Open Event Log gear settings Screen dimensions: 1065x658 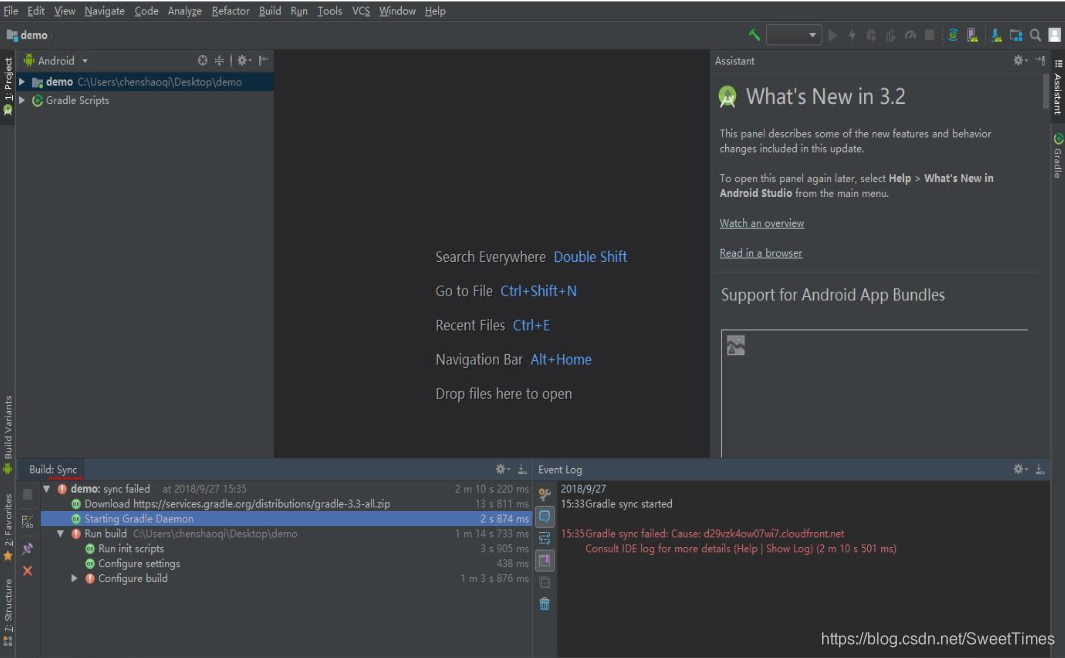tap(1019, 469)
